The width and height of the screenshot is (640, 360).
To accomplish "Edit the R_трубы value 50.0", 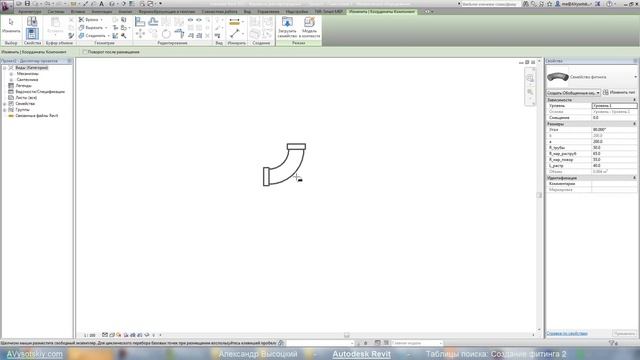I will click(x=614, y=148).
